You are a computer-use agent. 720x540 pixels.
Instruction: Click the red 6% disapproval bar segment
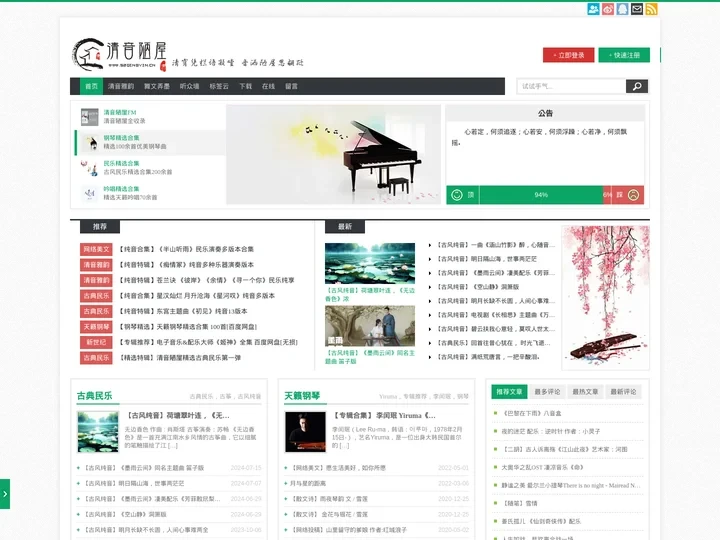607,195
